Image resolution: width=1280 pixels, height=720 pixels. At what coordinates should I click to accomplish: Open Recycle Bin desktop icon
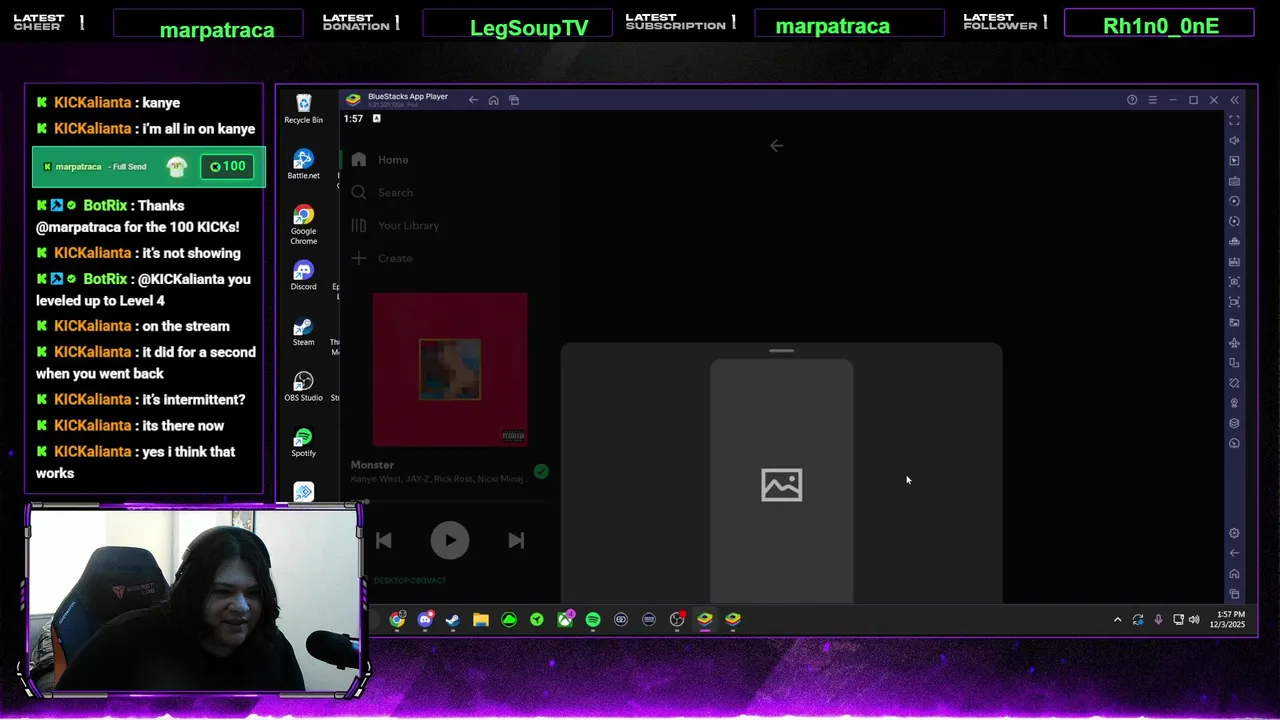tap(303, 109)
